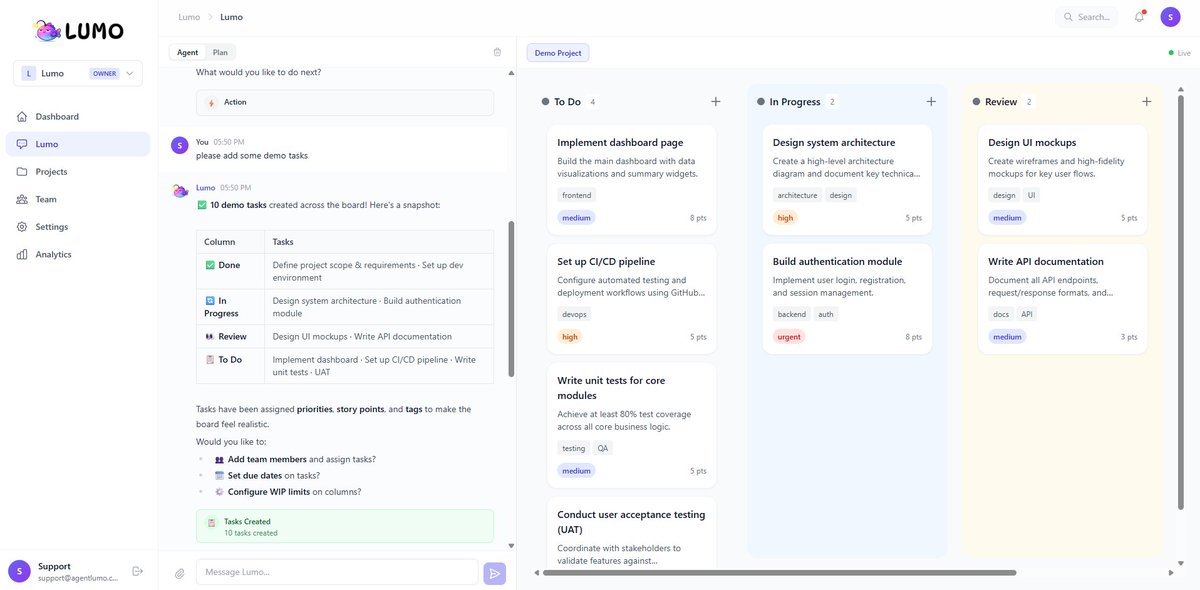Click the Tasks Created clipboard icon
Image resolution: width=1200 pixels, height=590 pixels.
[211, 522]
